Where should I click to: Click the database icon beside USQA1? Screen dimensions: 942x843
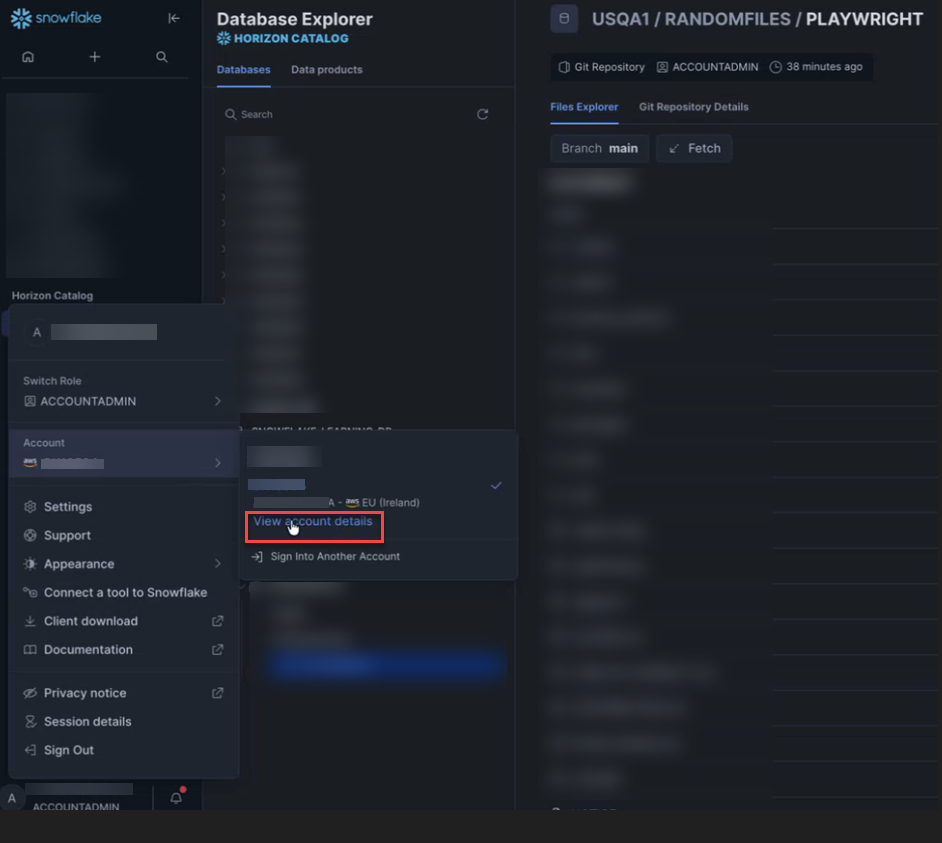pos(565,19)
